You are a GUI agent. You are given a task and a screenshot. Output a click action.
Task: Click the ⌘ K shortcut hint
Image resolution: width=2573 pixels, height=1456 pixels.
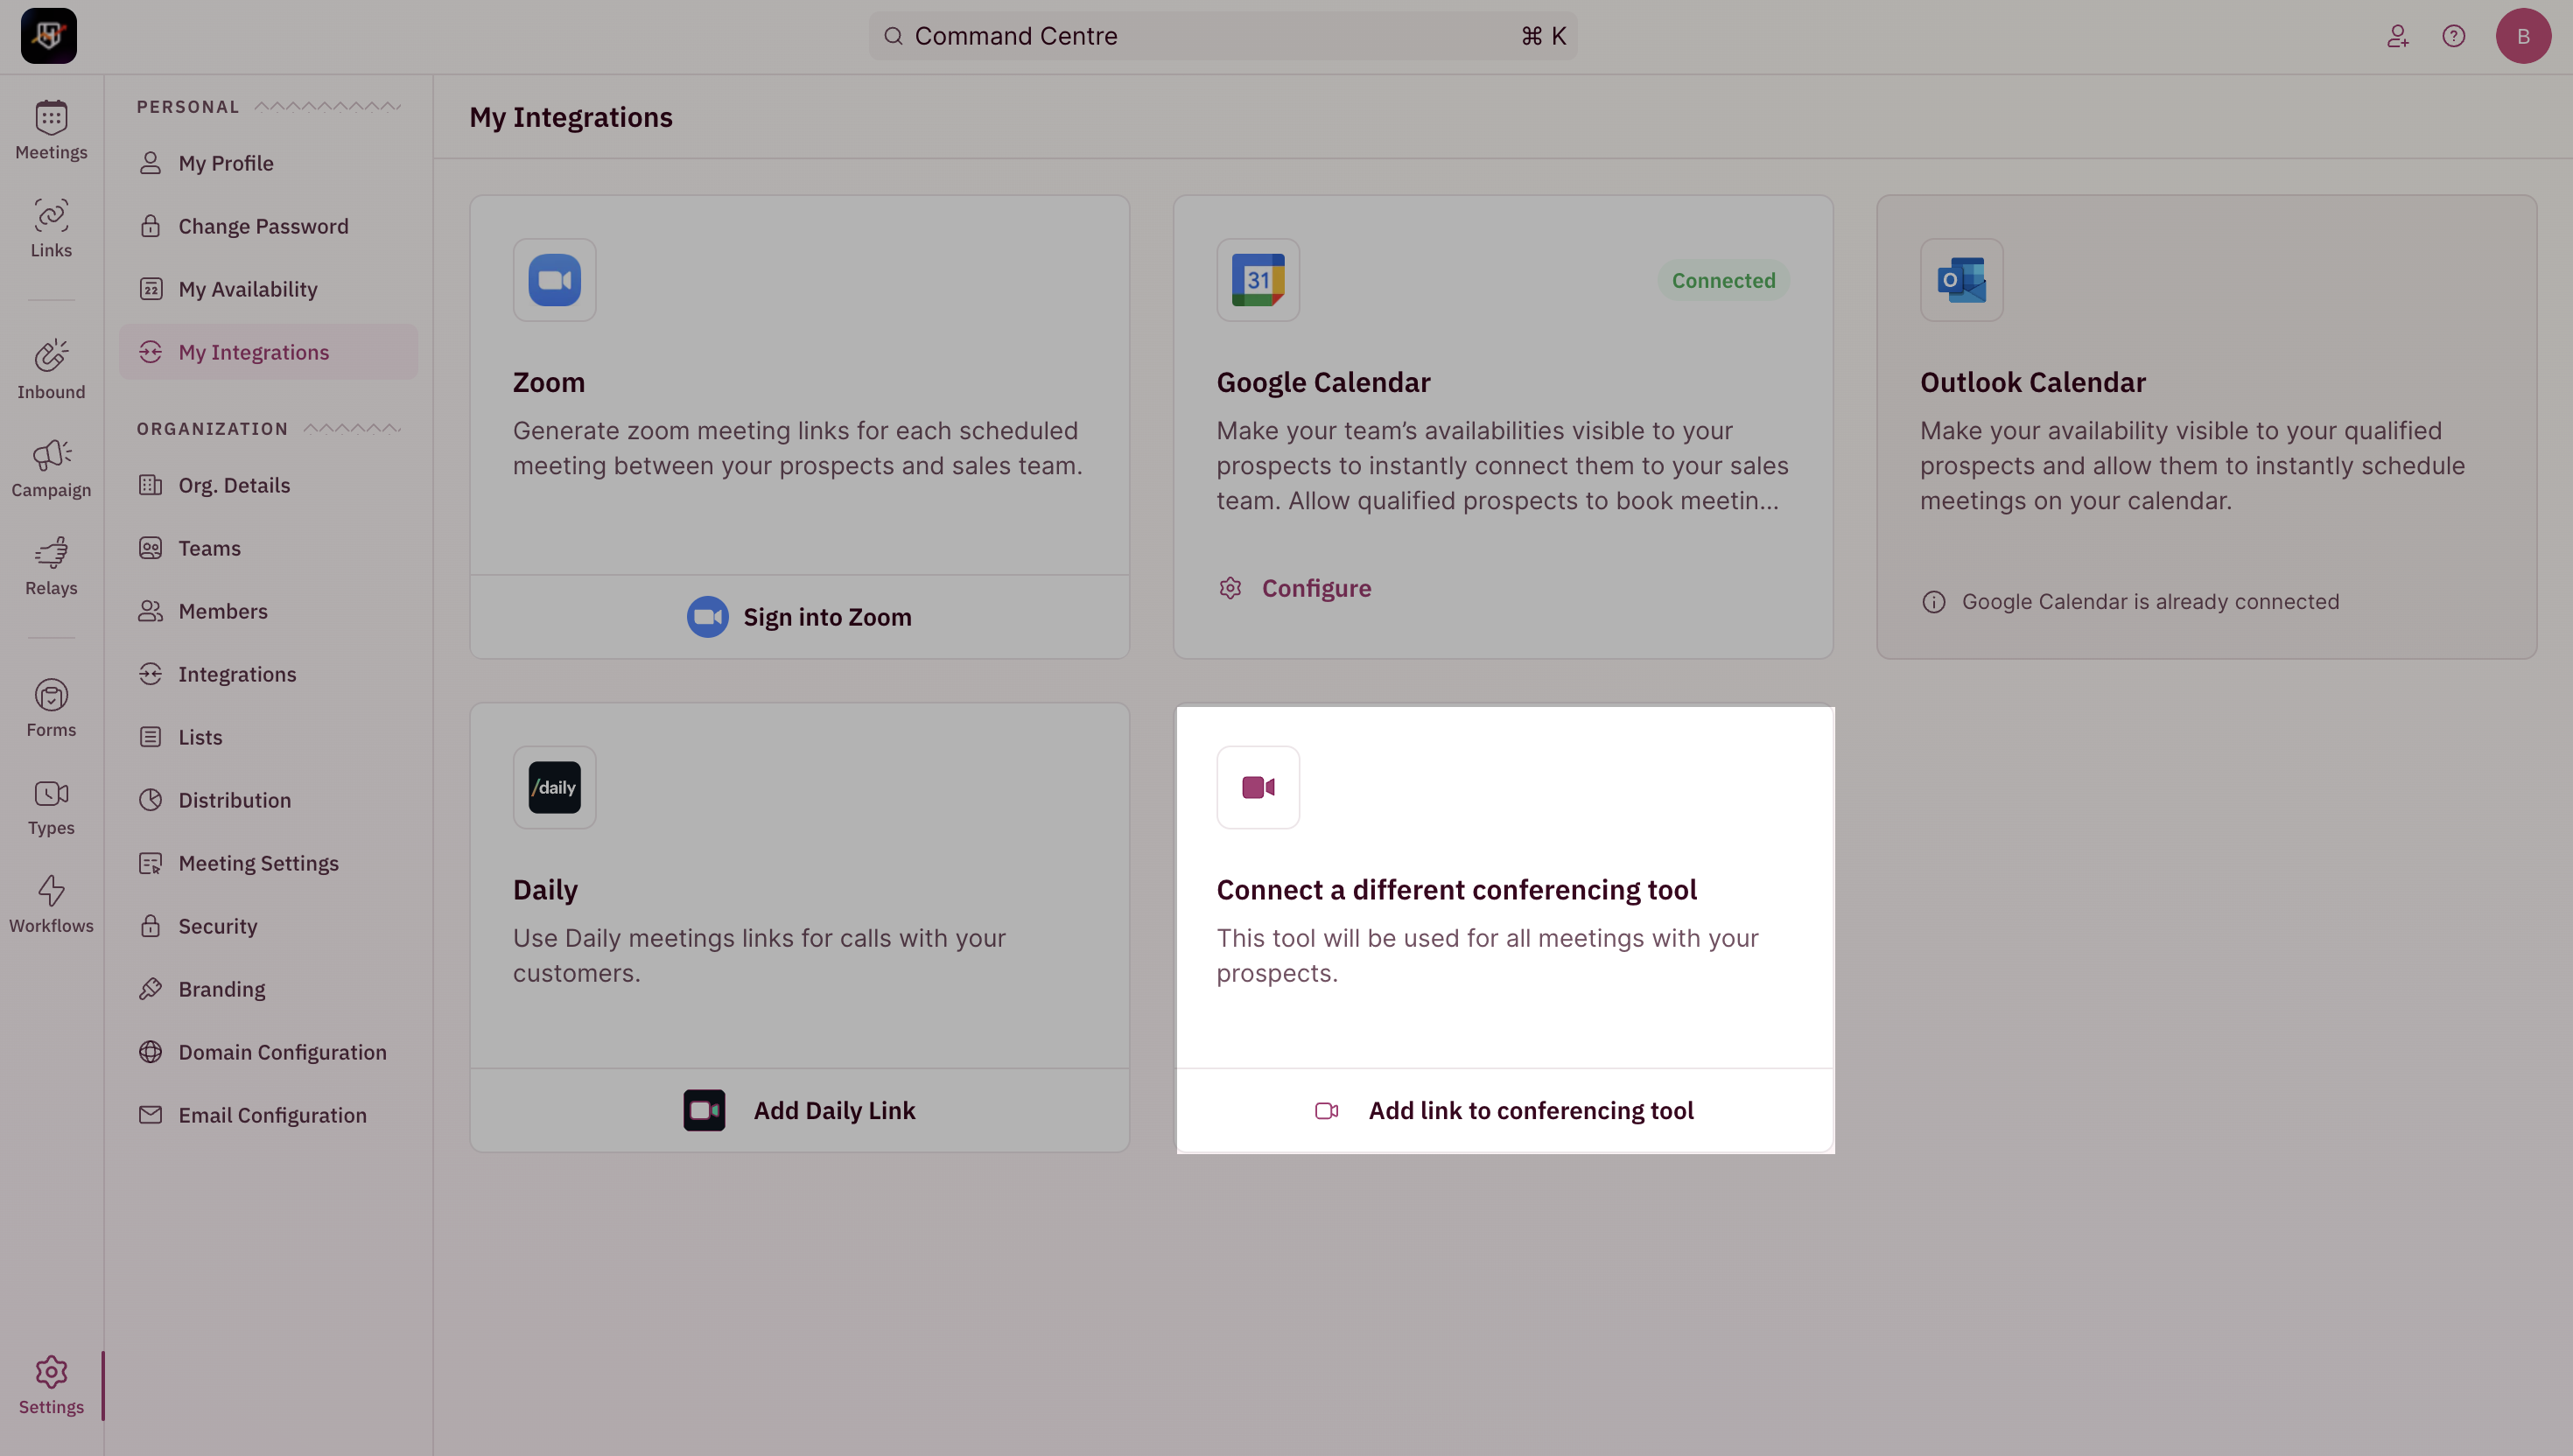(1543, 36)
